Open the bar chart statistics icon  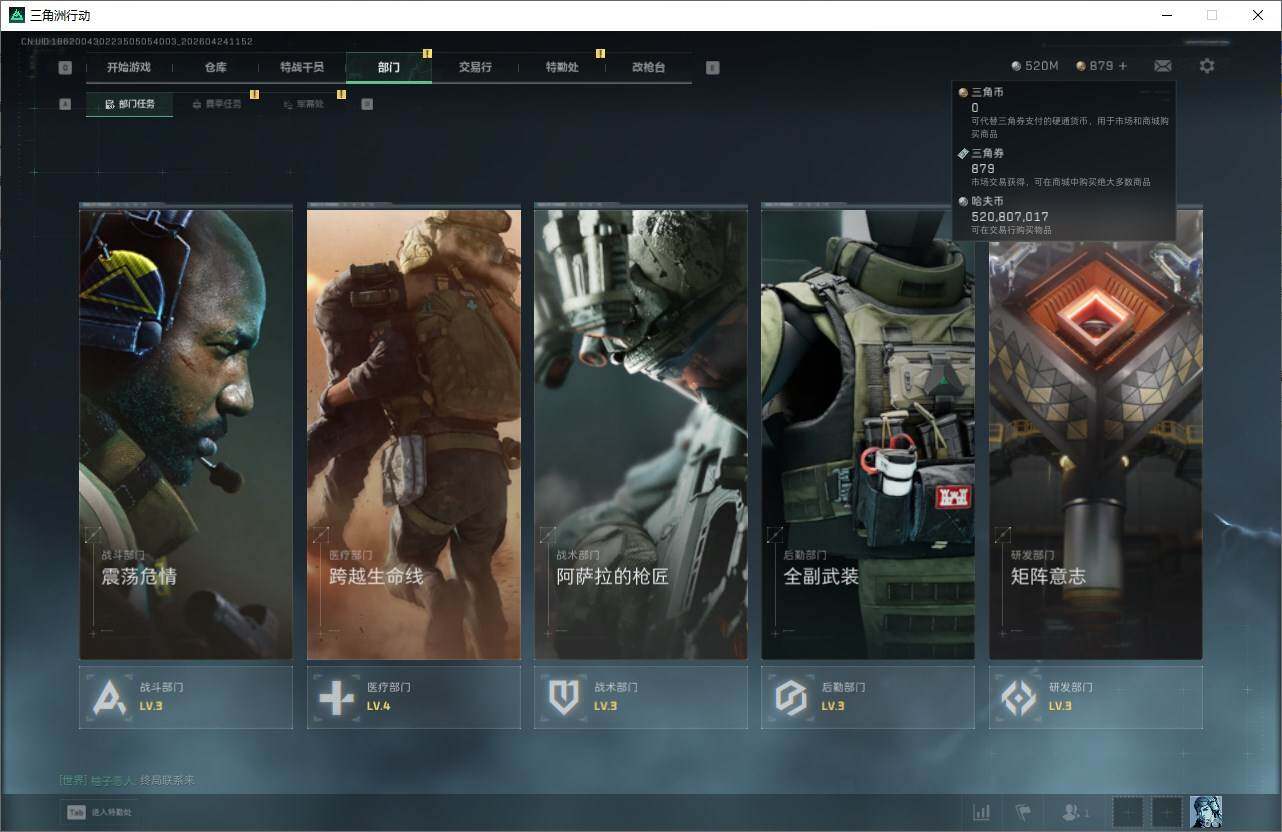coord(982,812)
